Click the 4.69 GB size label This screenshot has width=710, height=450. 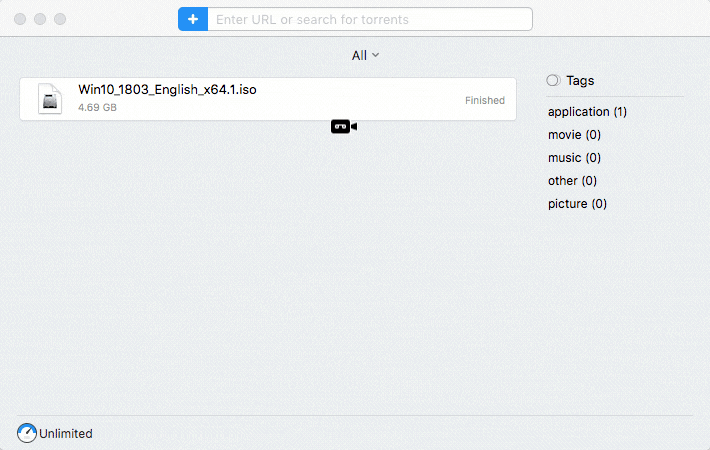click(x=97, y=107)
